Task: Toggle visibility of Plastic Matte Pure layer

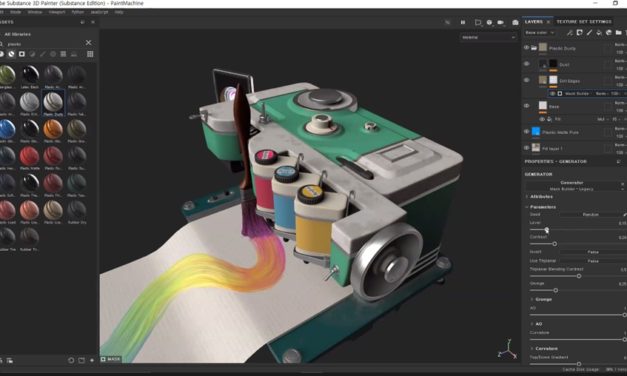Action: click(527, 132)
